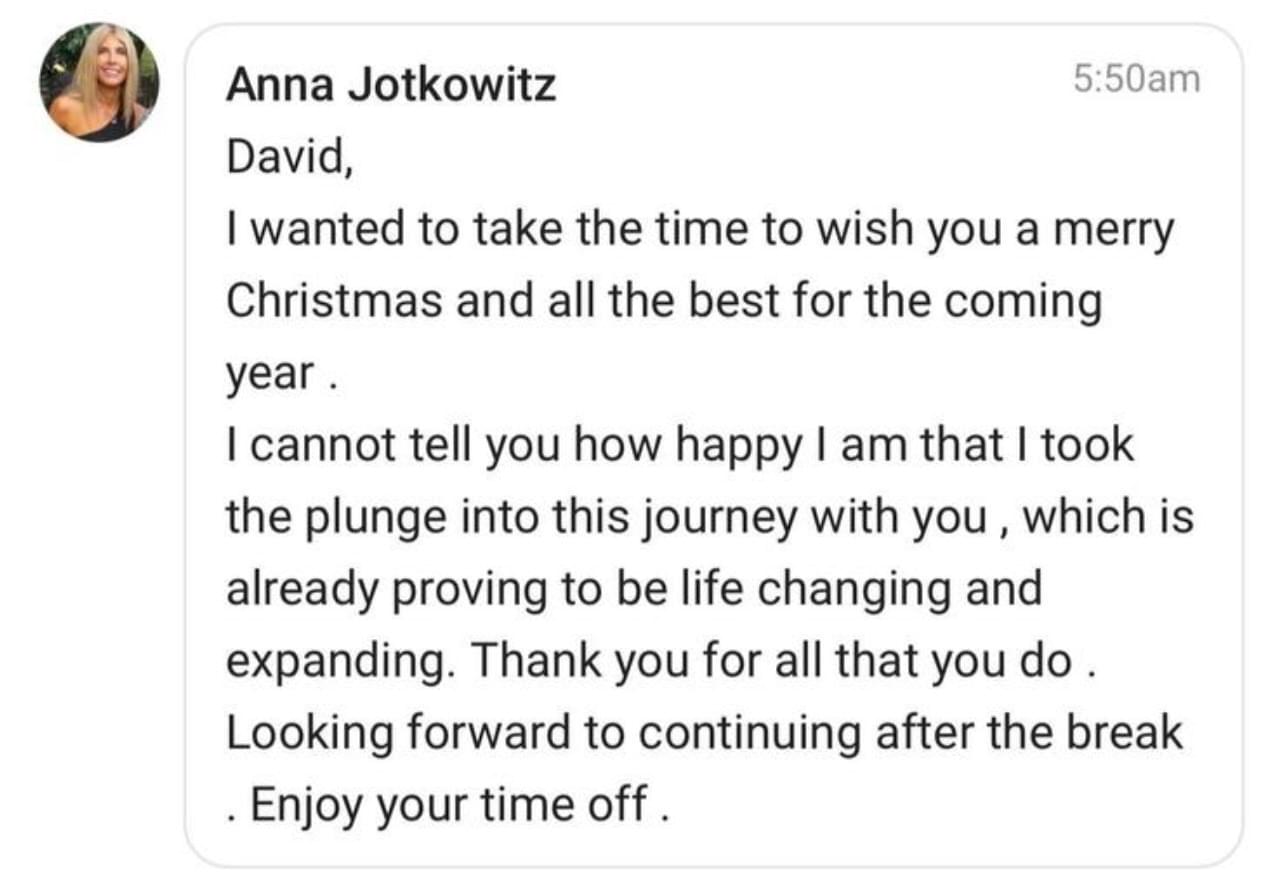Select the line "I cannot tell you how happy"
The height and width of the screenshot is (892, 1284).
click(x=680, y=445)
